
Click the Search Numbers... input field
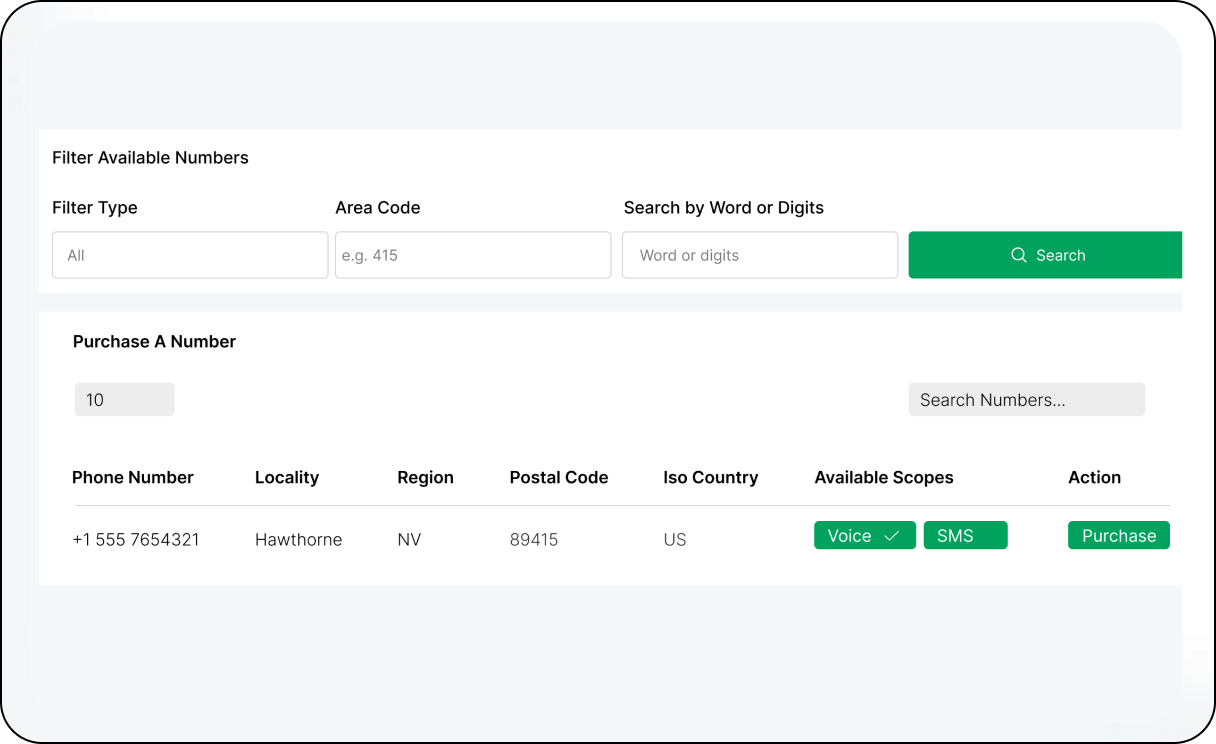pos(1026,400)
